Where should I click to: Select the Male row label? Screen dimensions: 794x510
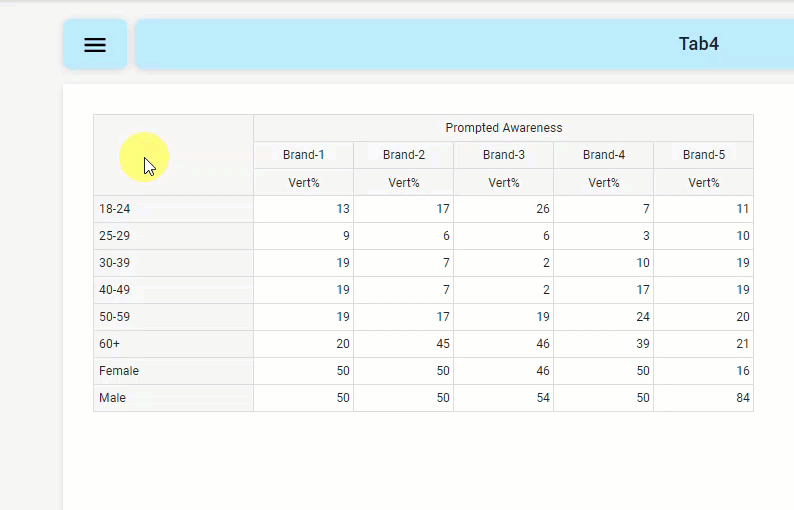pos(112,398)
